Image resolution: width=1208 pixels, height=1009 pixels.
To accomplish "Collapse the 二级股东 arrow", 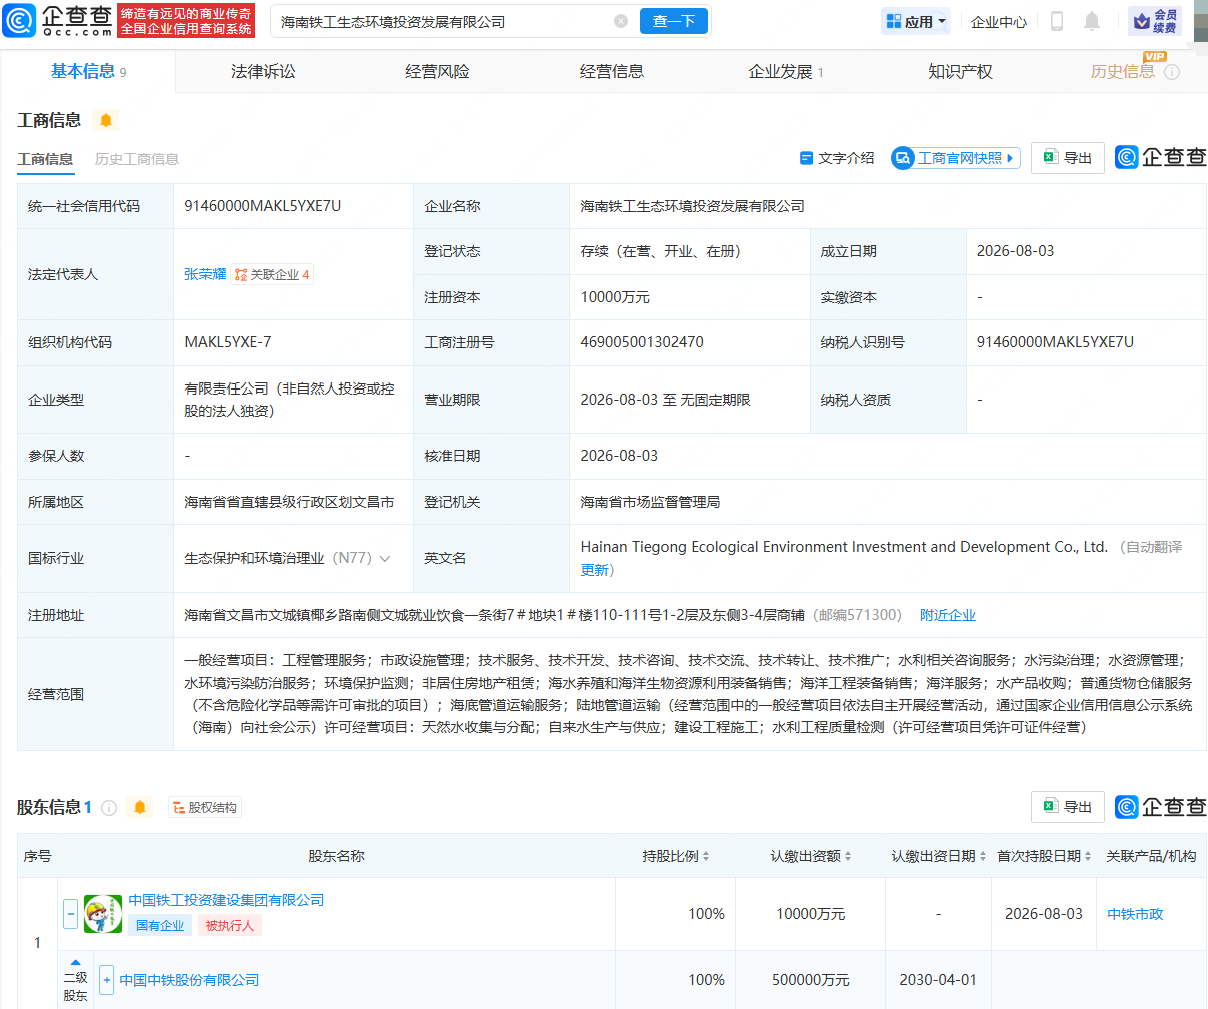I will pos(75,962).
